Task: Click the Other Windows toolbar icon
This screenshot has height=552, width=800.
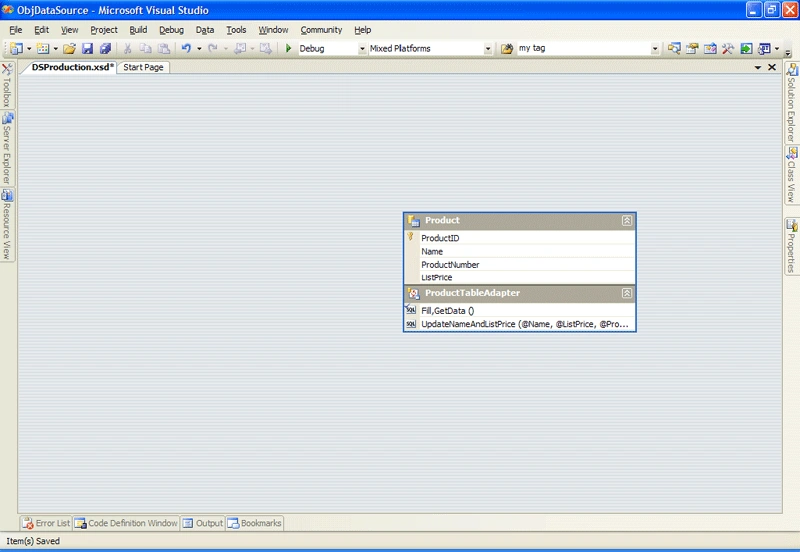Action: 764,48
